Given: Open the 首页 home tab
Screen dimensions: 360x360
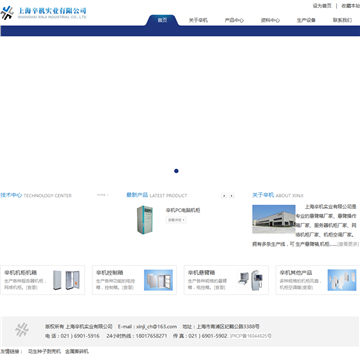Looking at the screenshot, I should point(162,20).
